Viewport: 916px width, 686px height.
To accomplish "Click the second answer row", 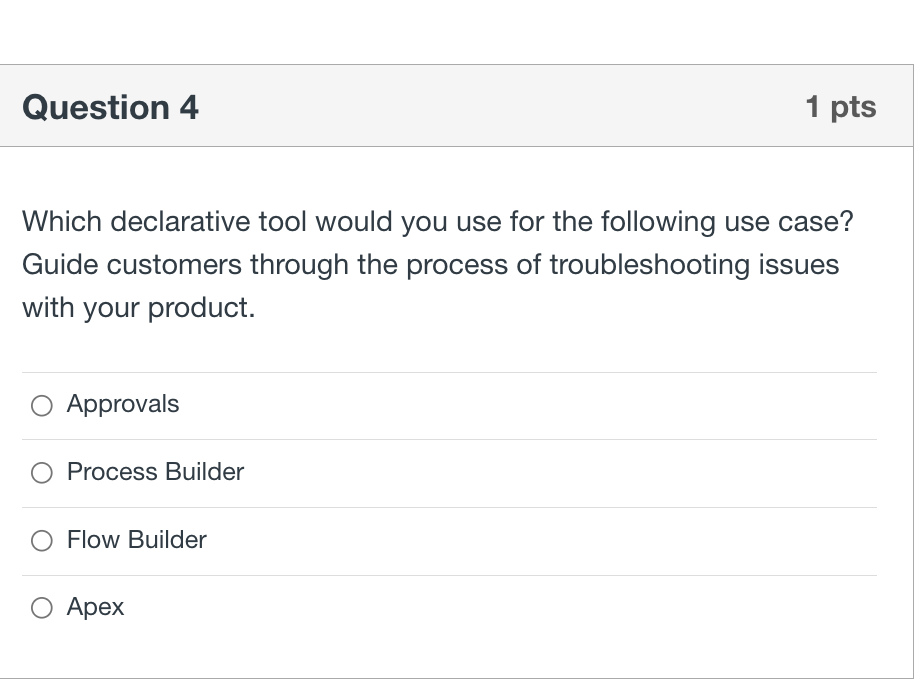I will coord(450,472).
